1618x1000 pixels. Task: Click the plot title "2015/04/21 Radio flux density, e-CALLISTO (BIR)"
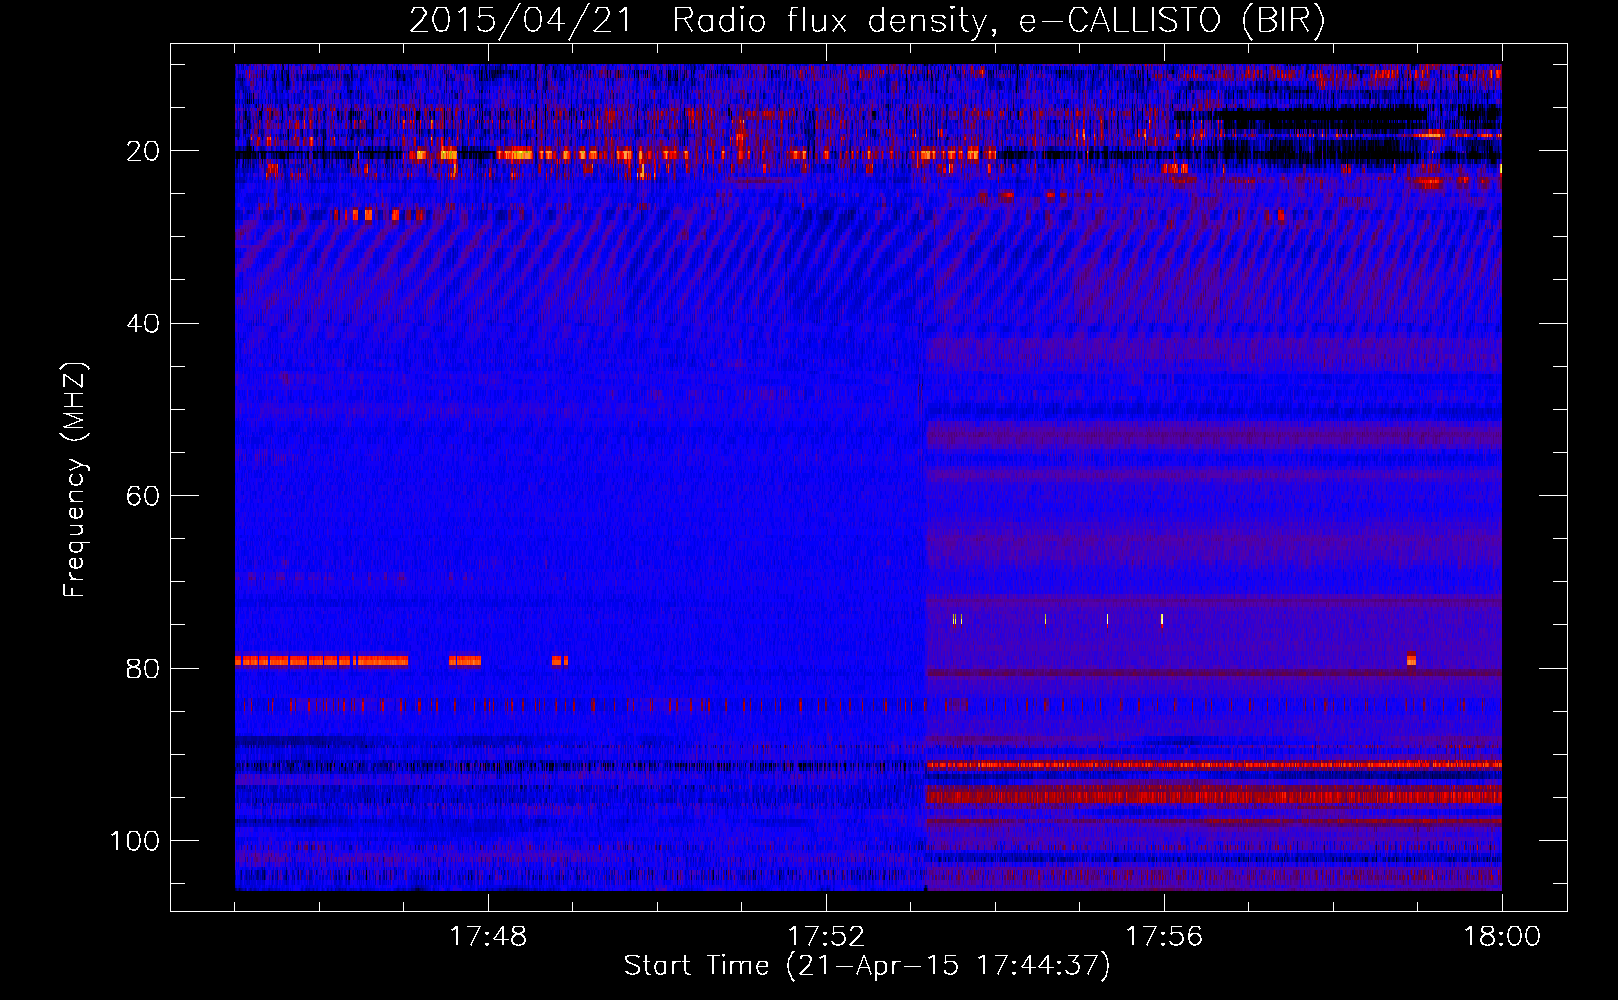(867, 21)
